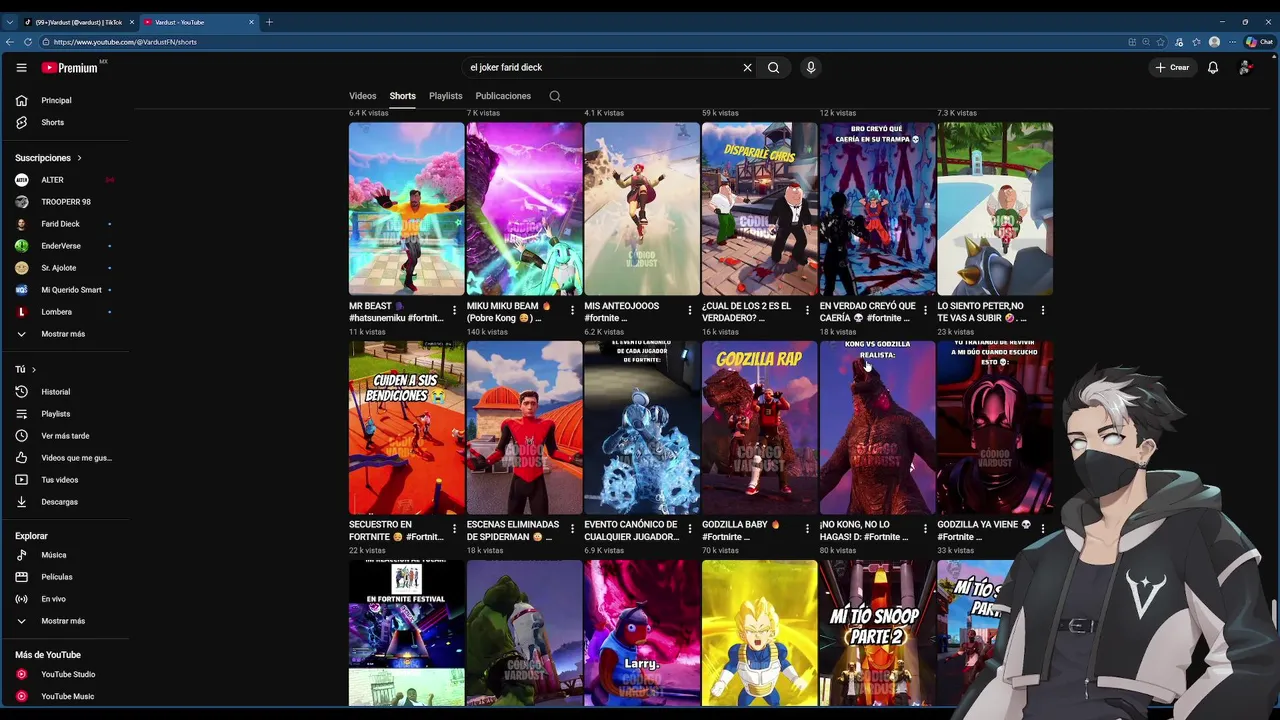
Task: Expand the Tú section chevron
Action: (33, 370)
